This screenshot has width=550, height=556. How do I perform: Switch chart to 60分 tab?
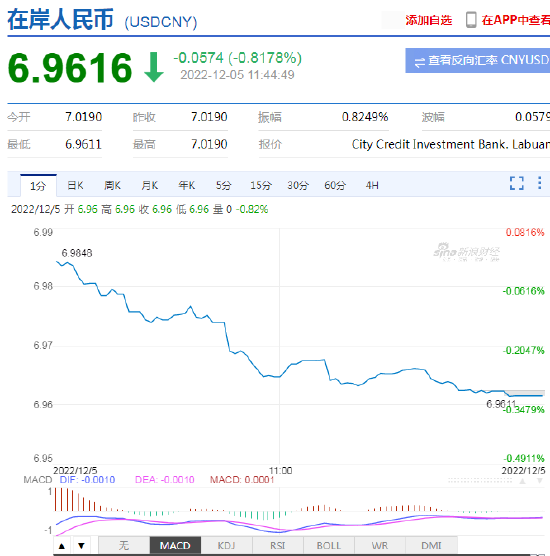(335, 185)
